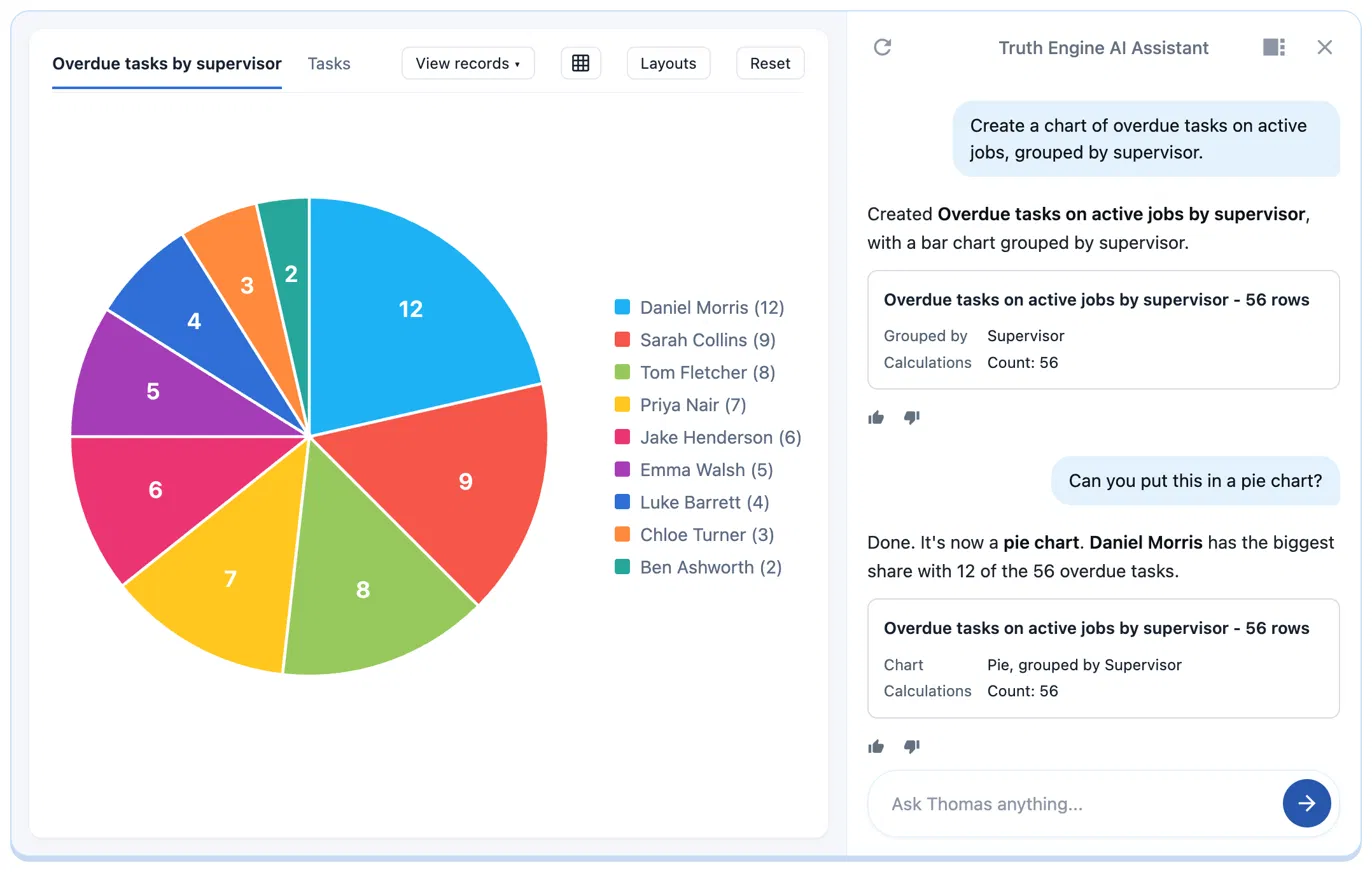1372x872 pixels.
Task: Click the Daniel Morris legend color swatch
Action: click(x=622, y=307)
